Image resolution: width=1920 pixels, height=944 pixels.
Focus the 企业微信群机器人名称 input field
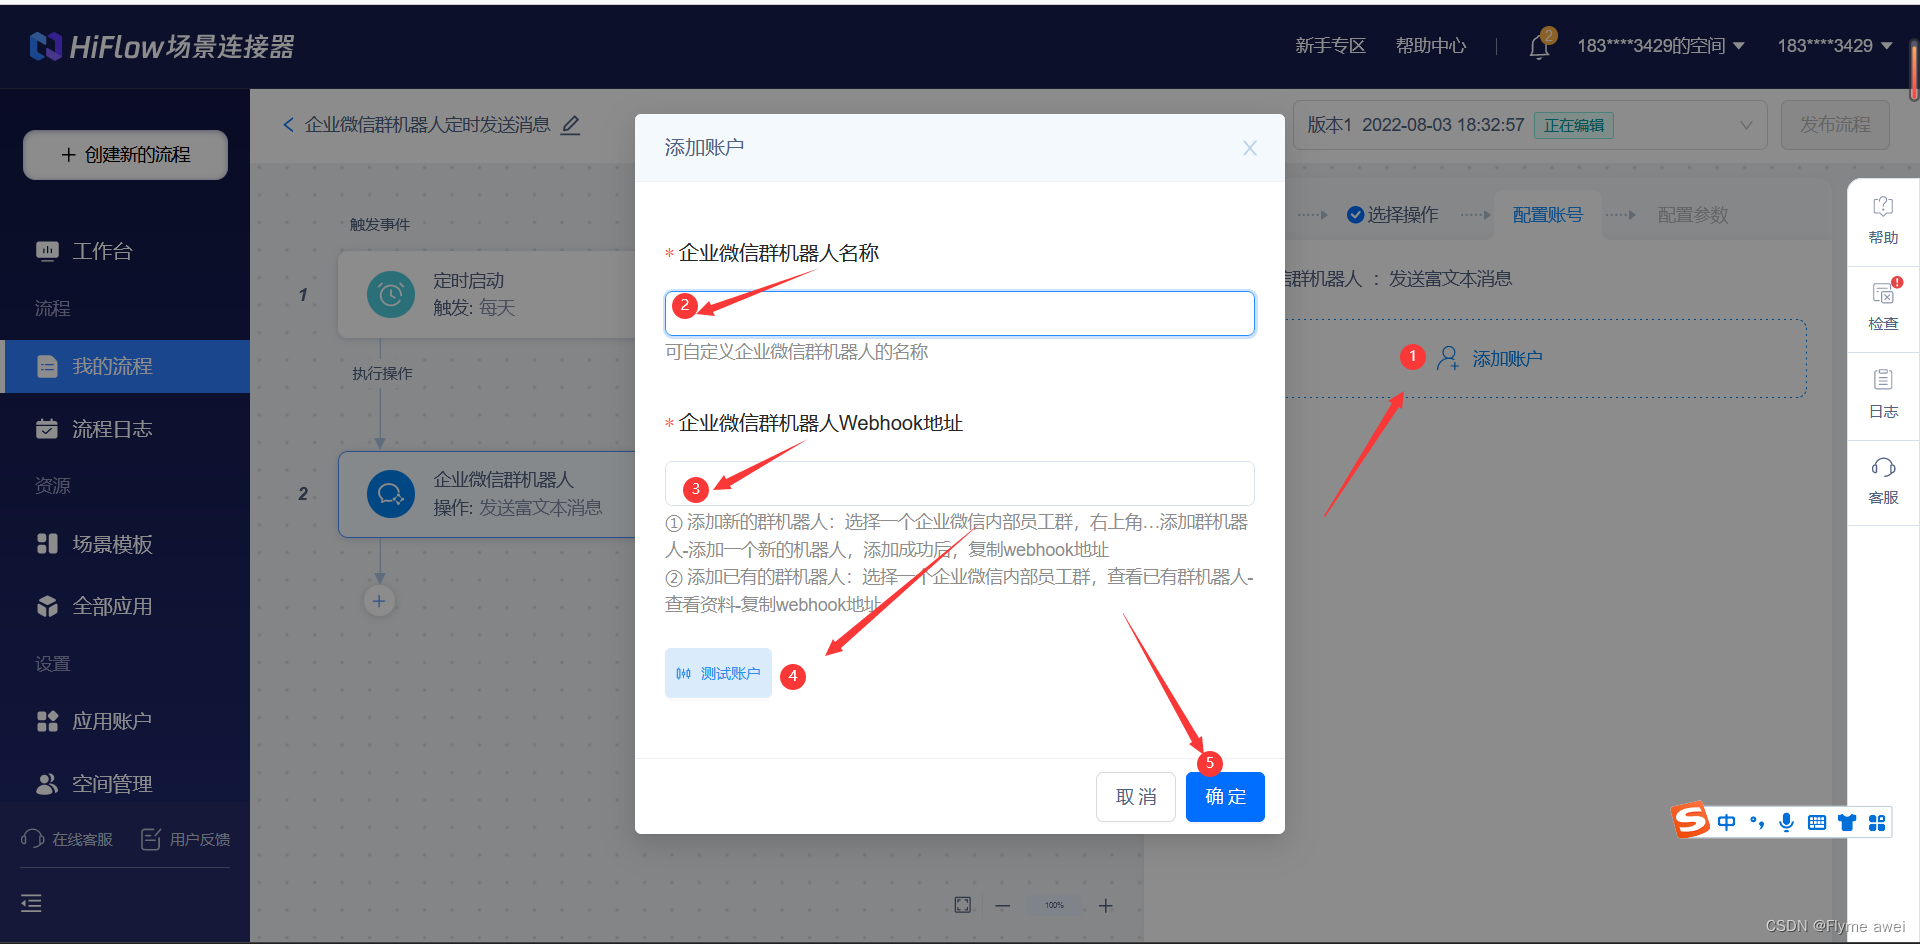point(960,313)
